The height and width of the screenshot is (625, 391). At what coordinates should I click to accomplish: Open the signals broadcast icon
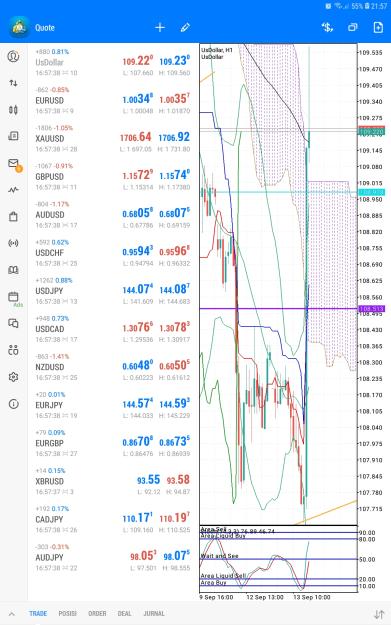tap(13, 243)
